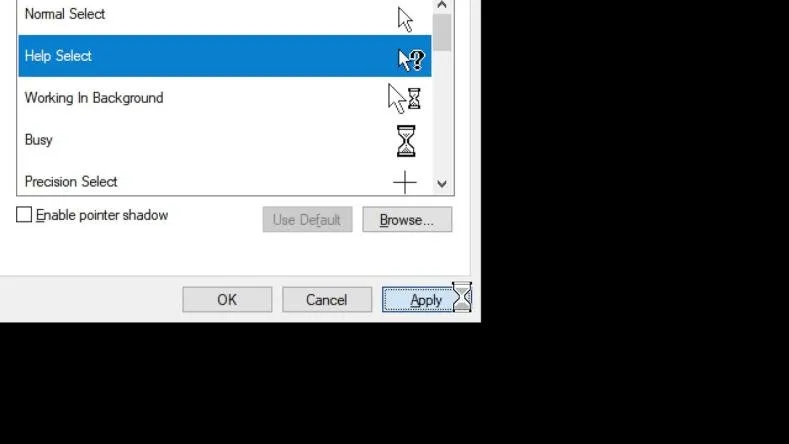Choose the Busy pointer entry
Viewport: 789px width, 444px height.
tap(225, 139)
